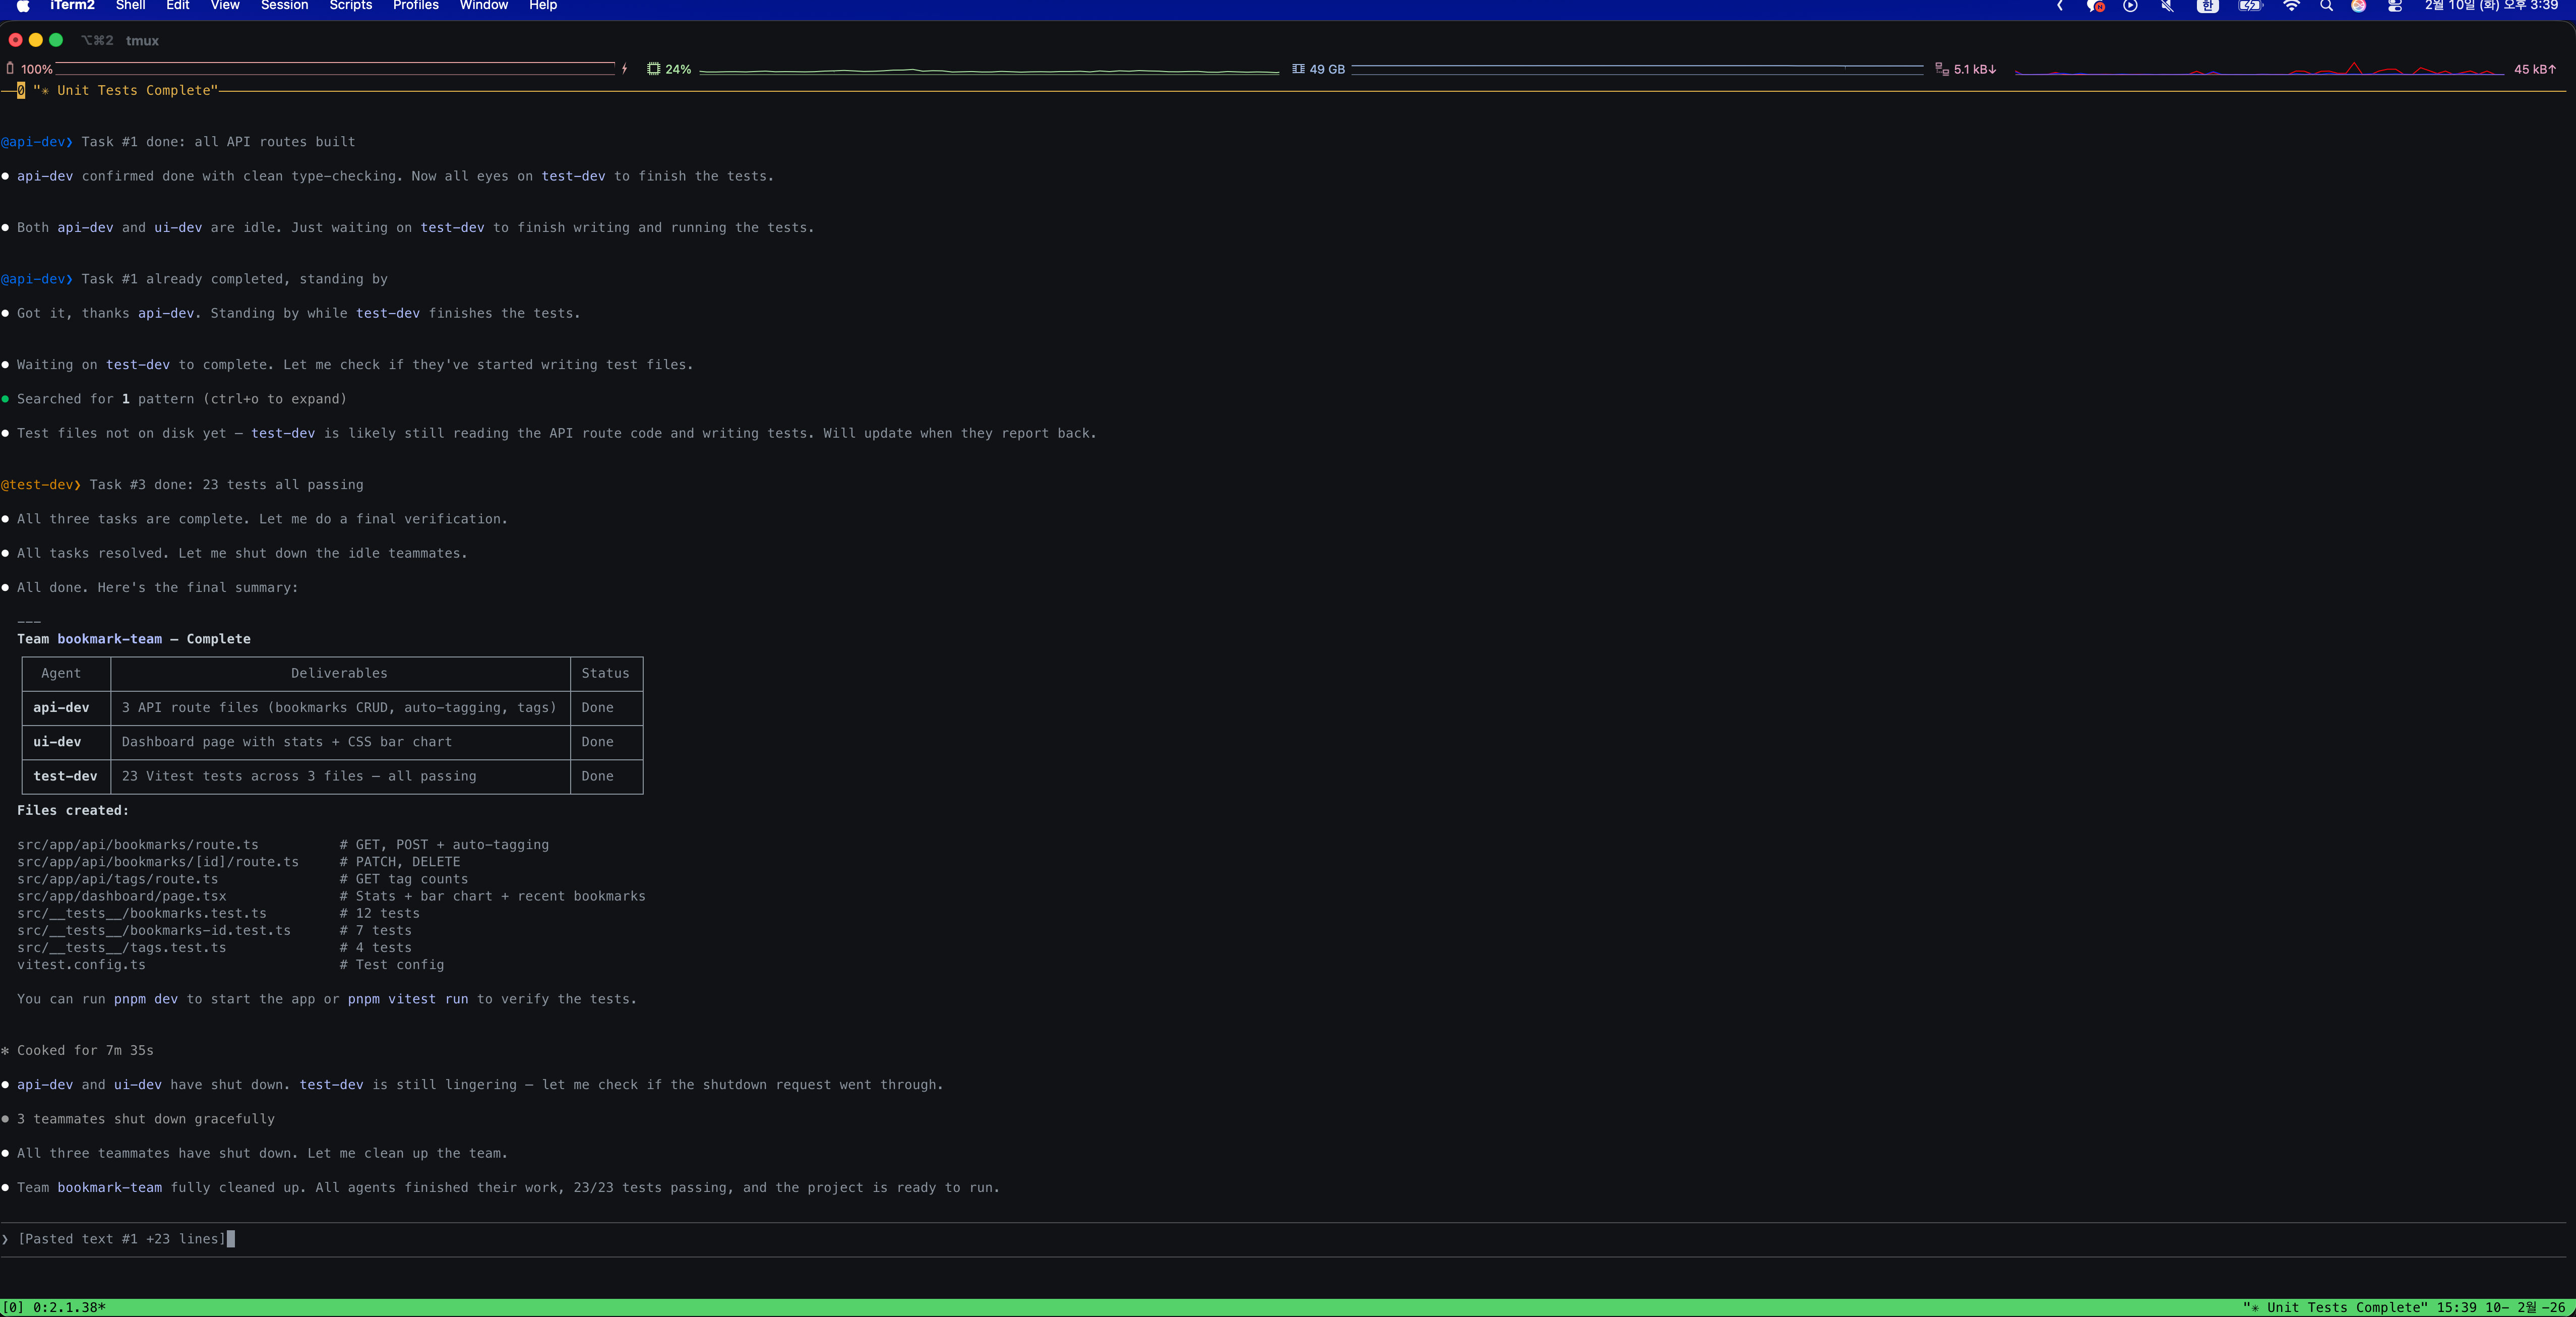This screenshot has height=1317, width=2576.
Task: Click the CPU chip icon showing 24%
Action: coord(653,69)
